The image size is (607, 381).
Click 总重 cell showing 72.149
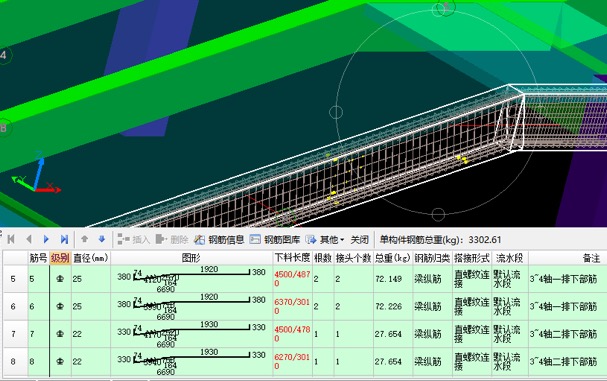coord(393,279)
